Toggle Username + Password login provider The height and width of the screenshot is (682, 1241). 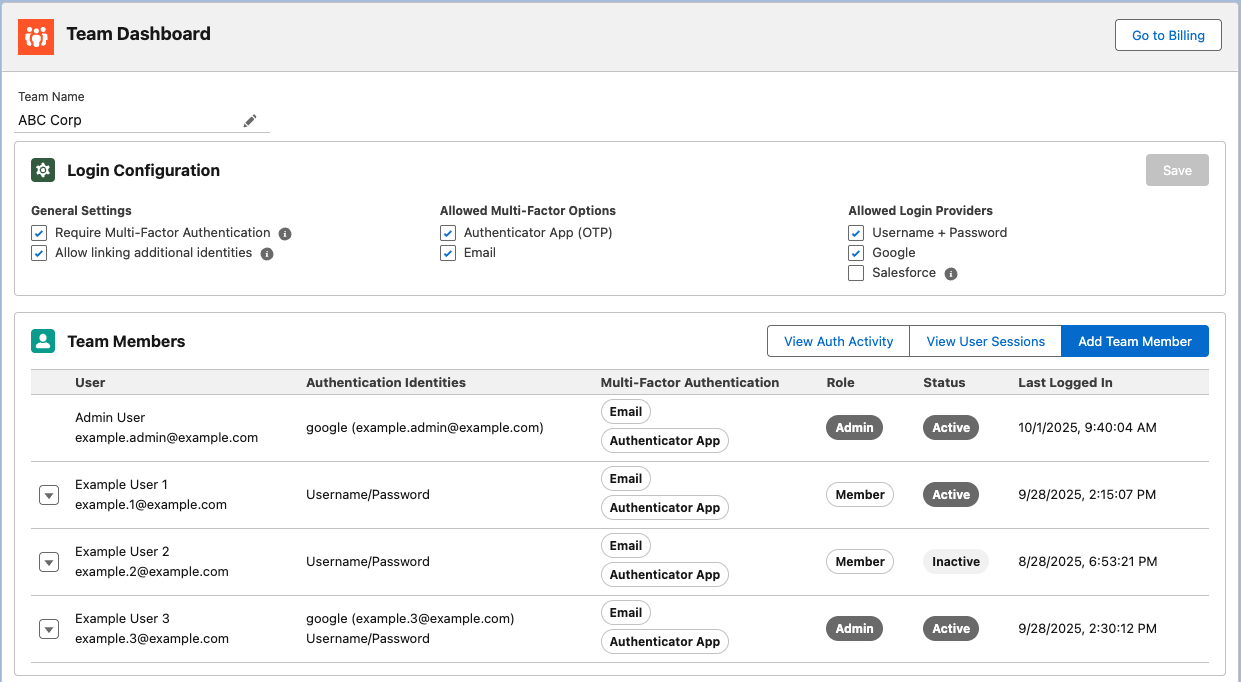pos(856,233)
